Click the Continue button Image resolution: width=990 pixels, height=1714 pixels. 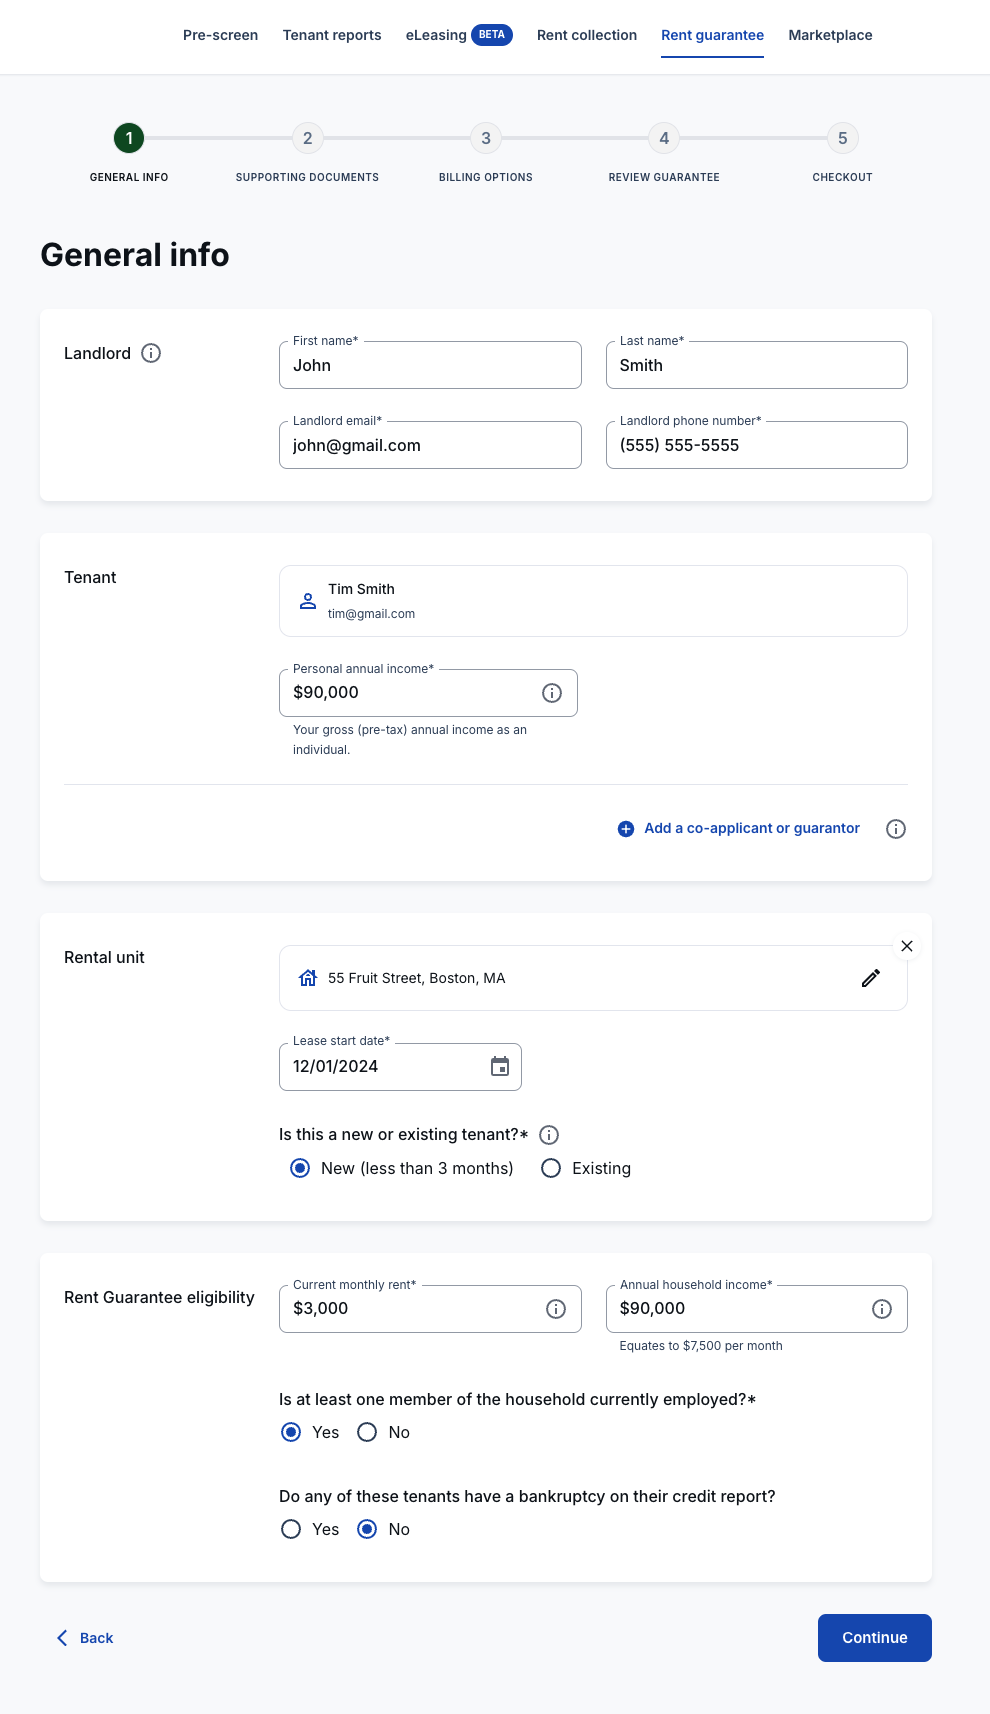tap(875, 1638)
